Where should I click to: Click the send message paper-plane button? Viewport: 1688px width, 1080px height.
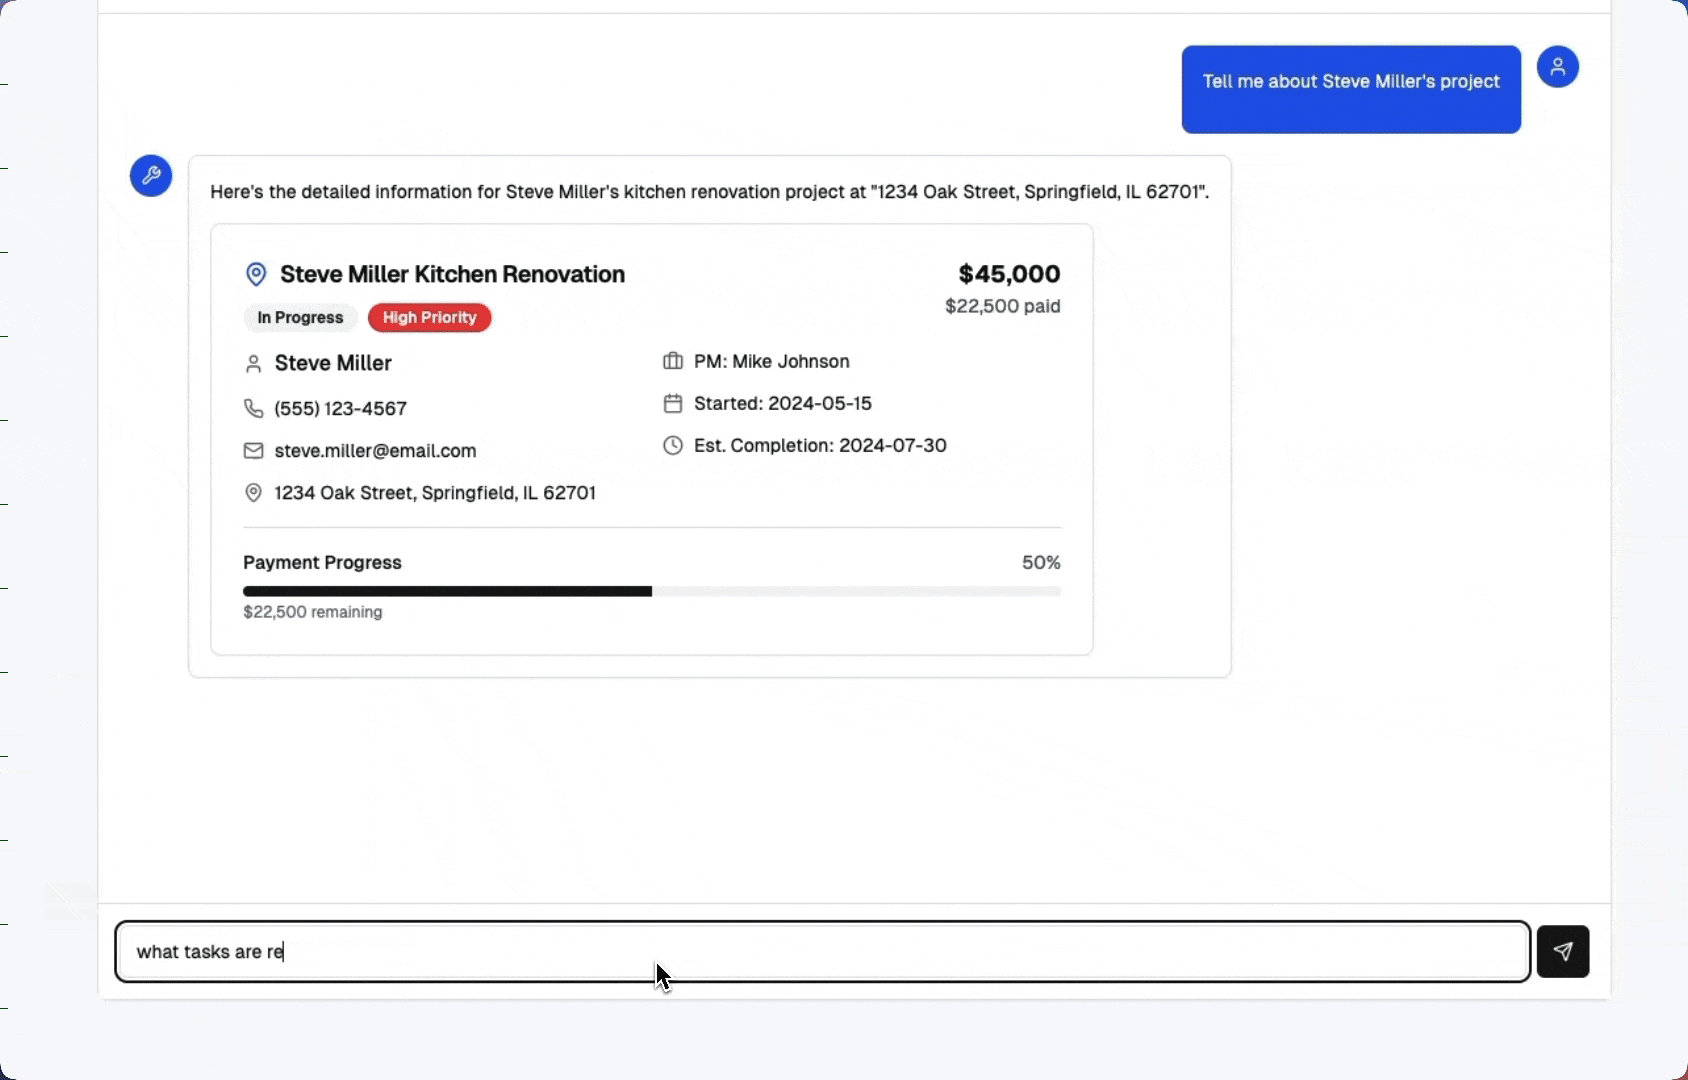1562,951
